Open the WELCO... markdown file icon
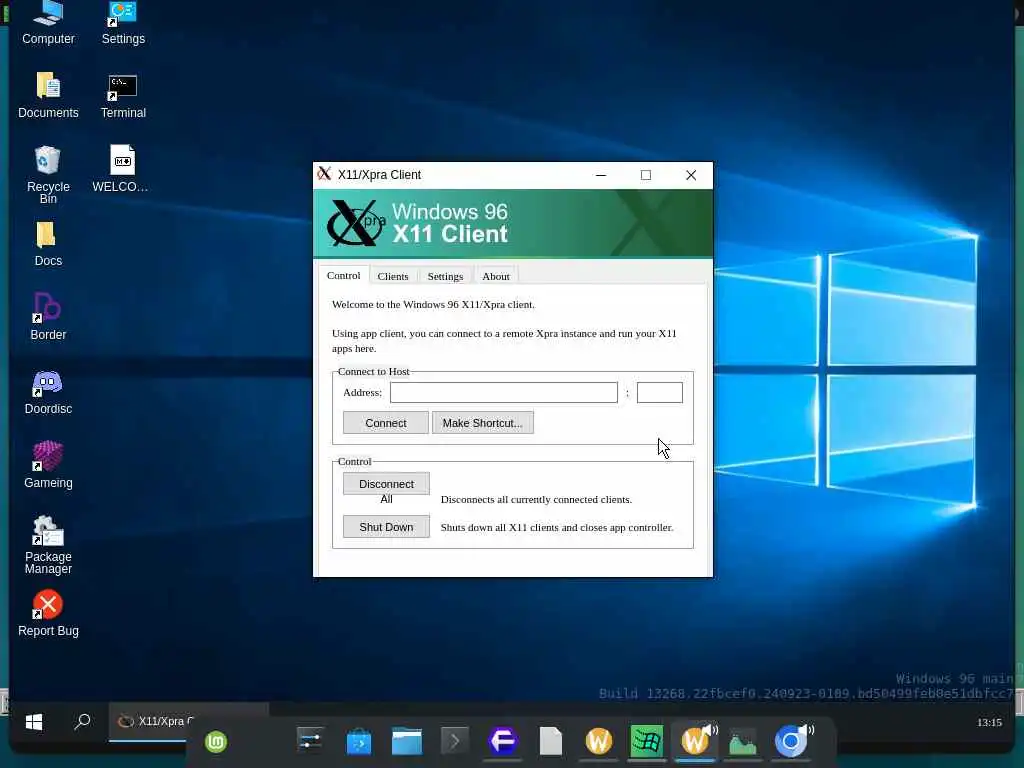Viewport: 1024px width, 768px height. (x=122, y=169)
